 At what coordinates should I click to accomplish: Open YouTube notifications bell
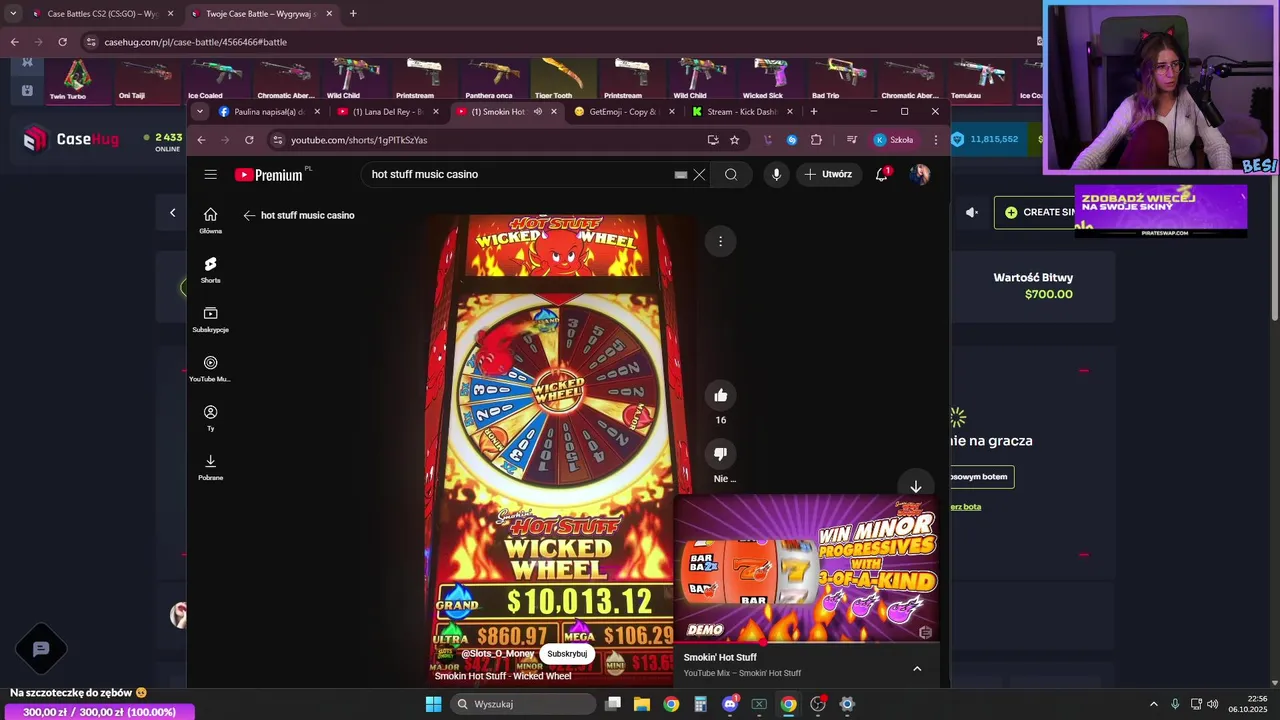pyautogui.click(x=881, y=174)
